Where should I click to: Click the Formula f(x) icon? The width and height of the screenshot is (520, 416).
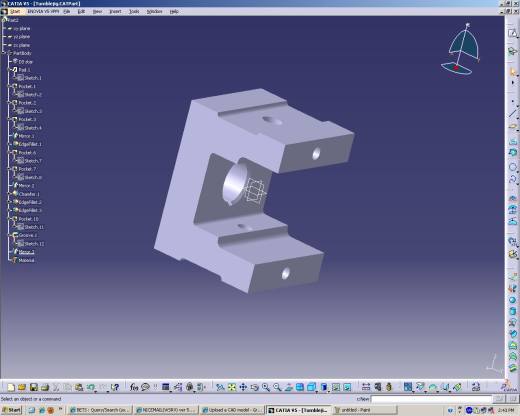coord(134,387)
